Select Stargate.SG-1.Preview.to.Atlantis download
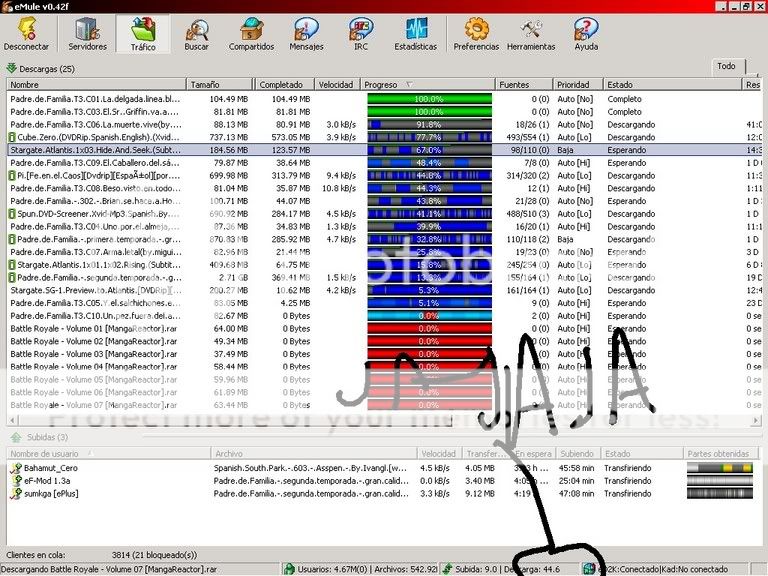Image resolution: width=768 pixels, height=576 pixels. [x=384, y=290]
